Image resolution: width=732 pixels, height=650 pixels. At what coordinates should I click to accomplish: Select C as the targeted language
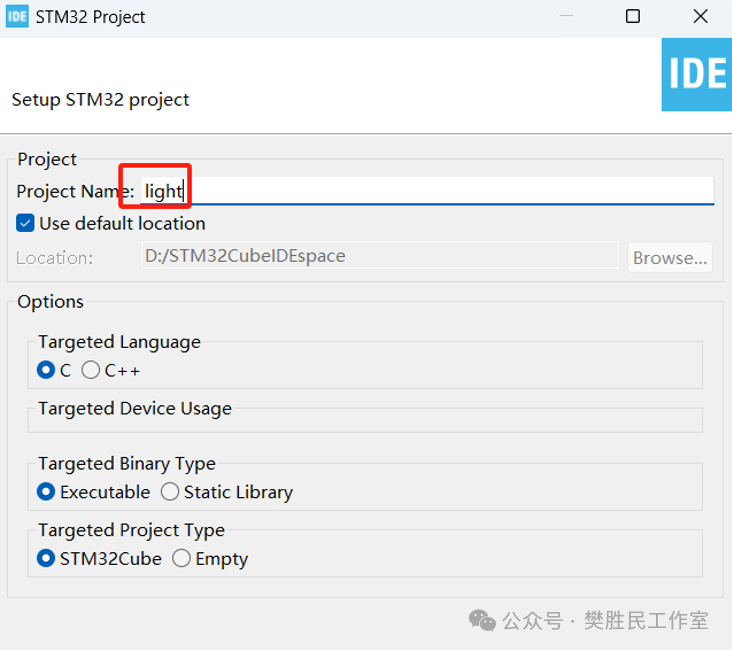pyautogui.click(x=46, y=370)
